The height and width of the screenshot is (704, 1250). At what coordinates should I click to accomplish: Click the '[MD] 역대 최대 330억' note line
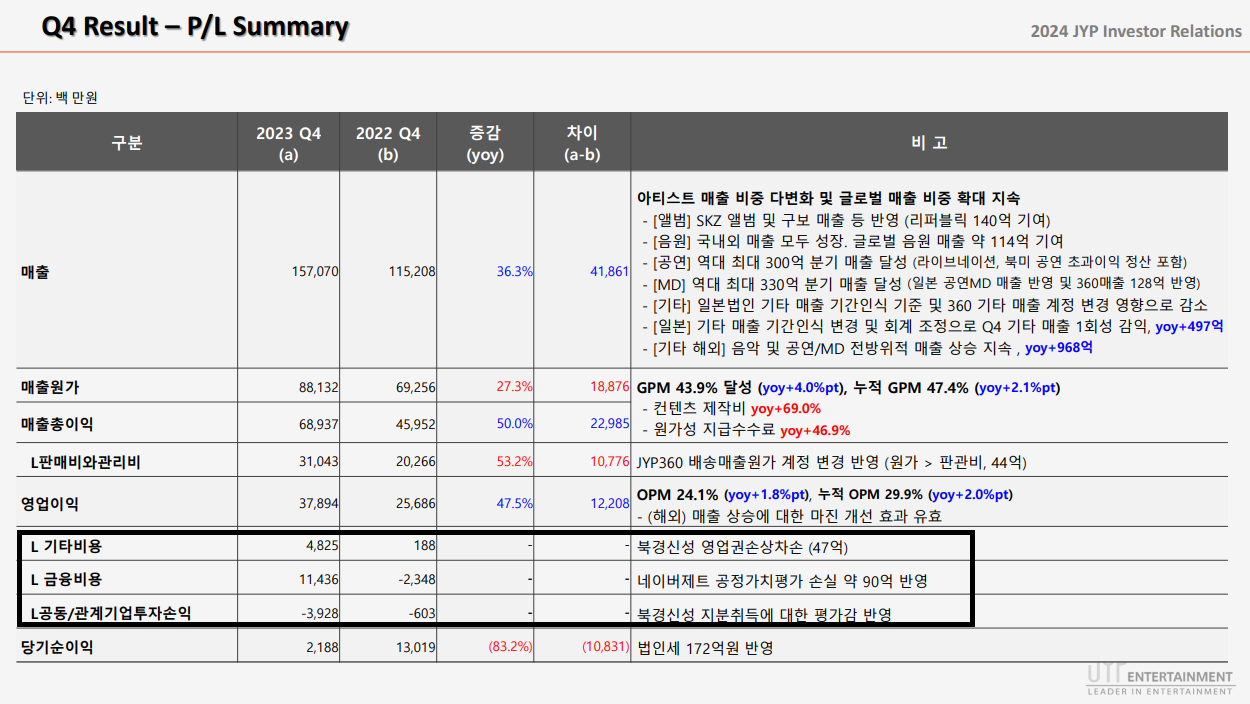pos(921,283)
